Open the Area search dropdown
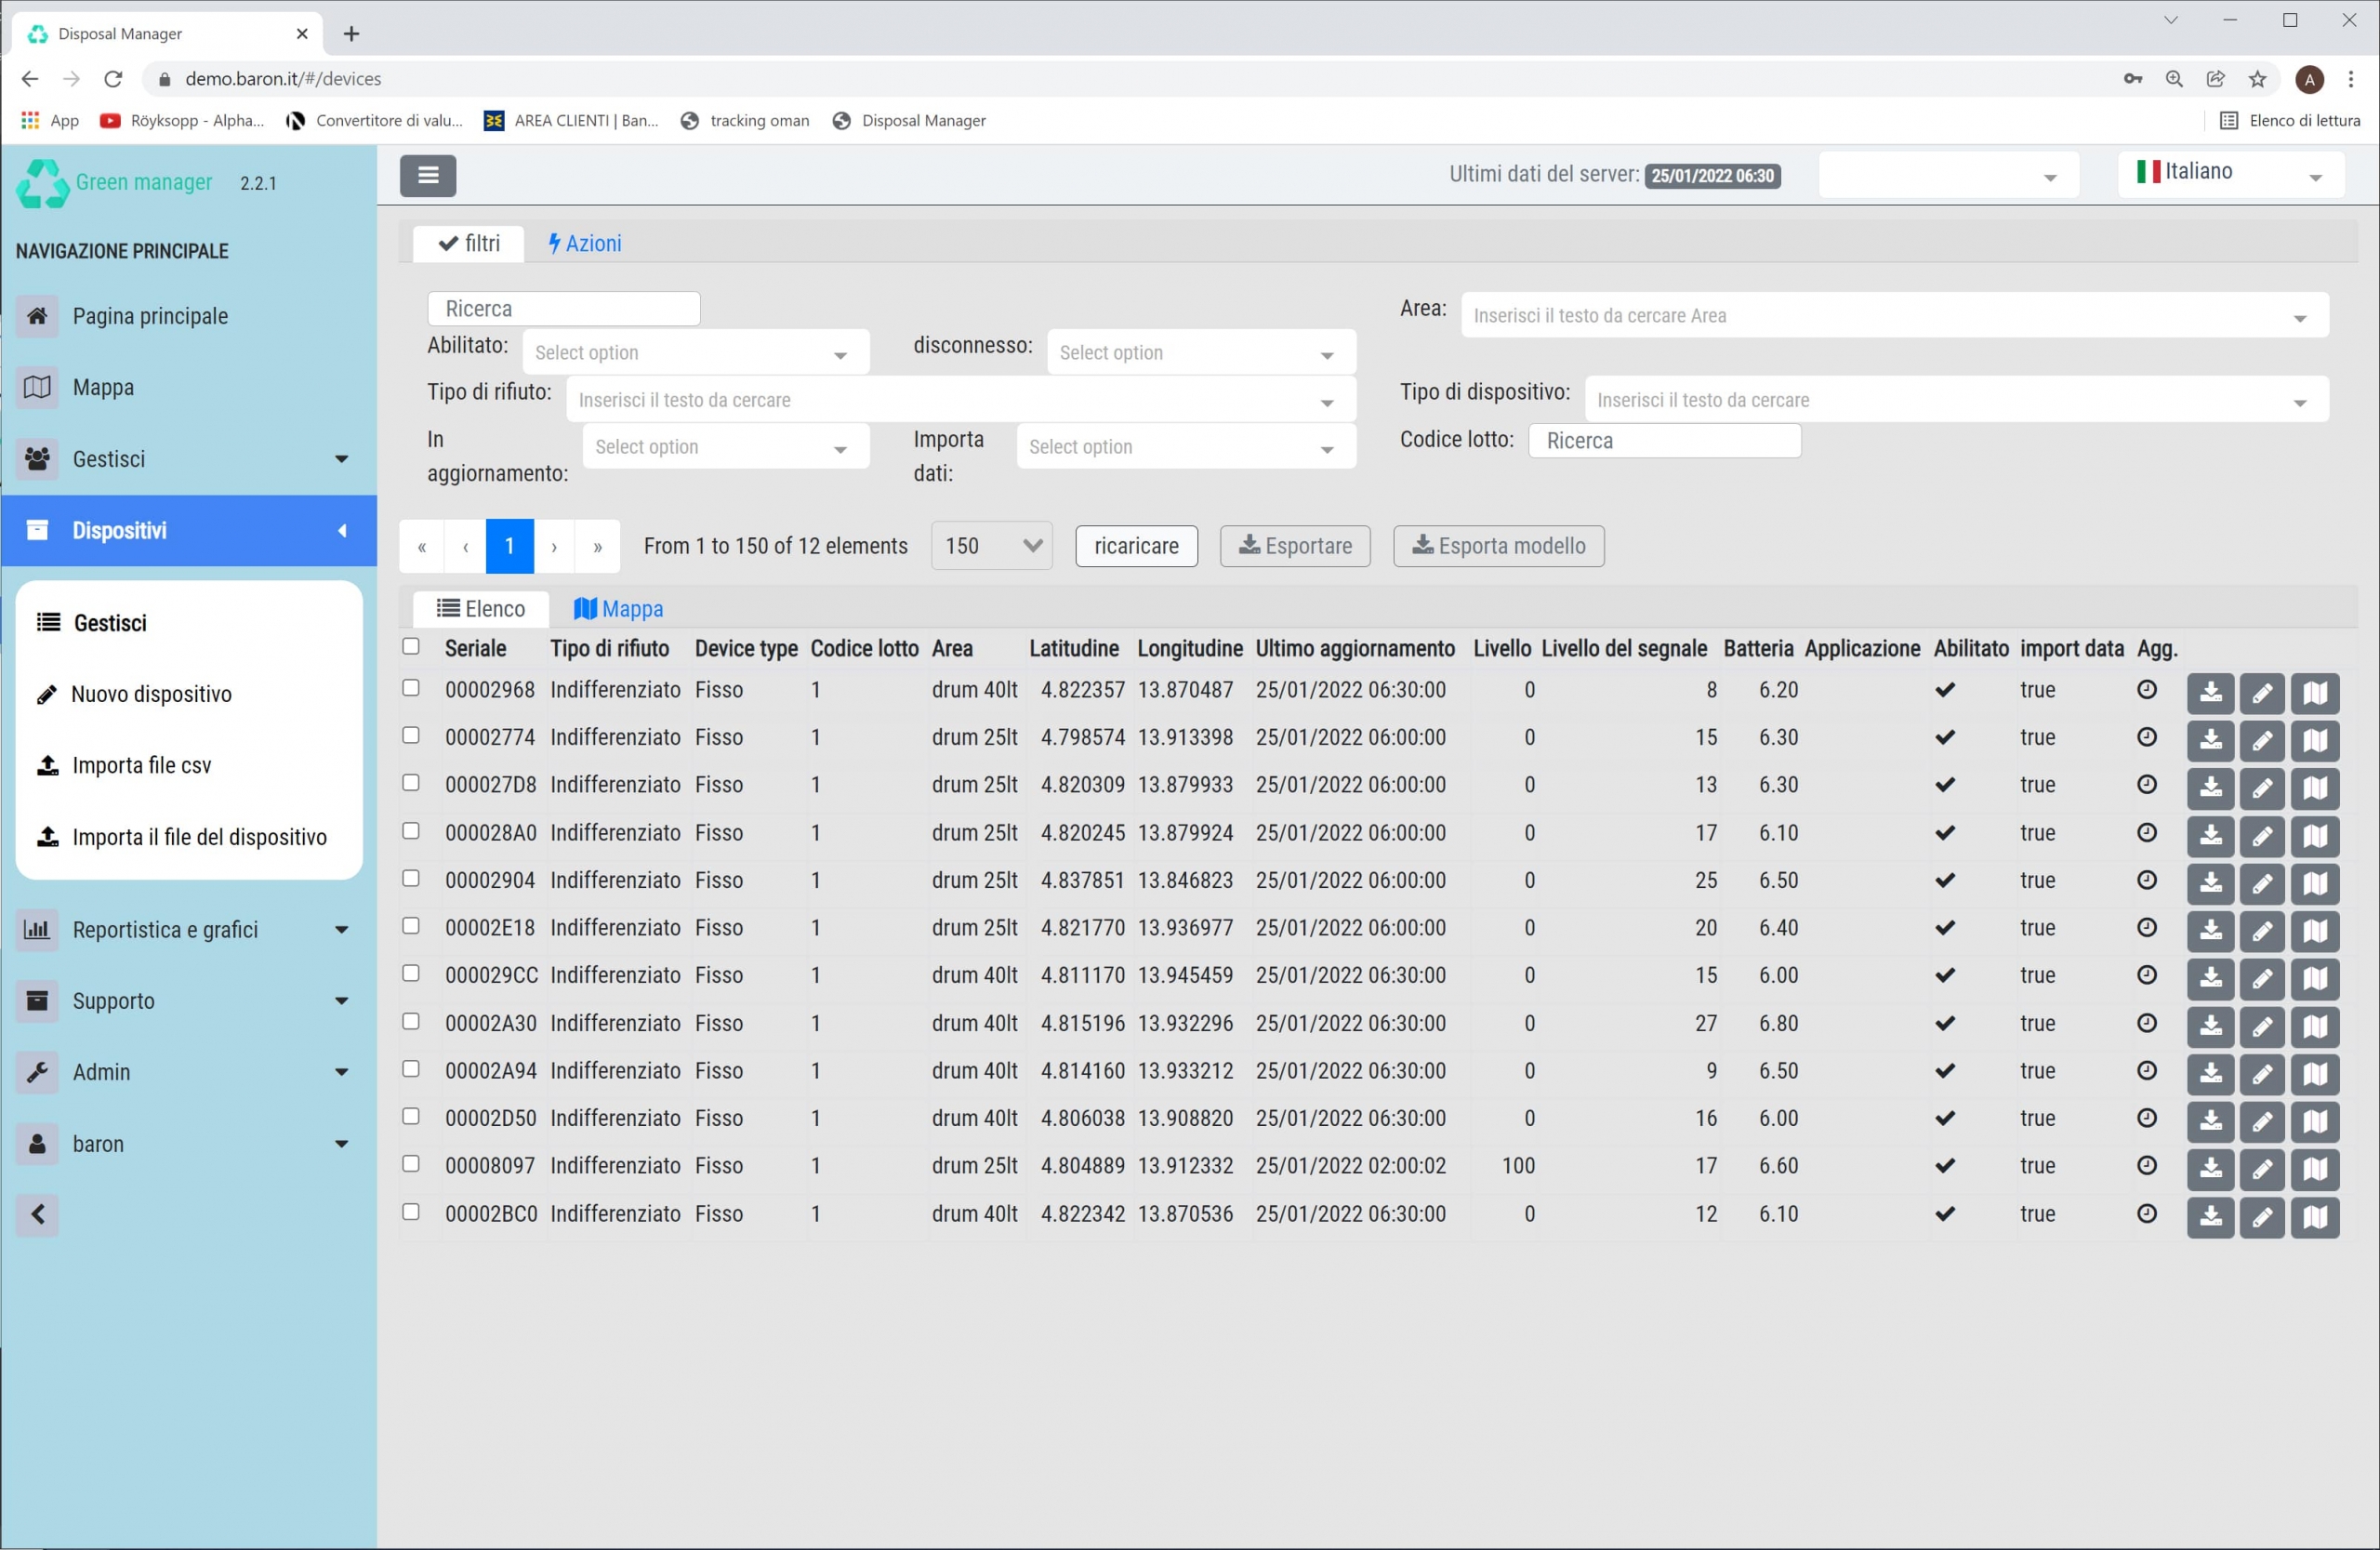 (x=1894, y=316)
